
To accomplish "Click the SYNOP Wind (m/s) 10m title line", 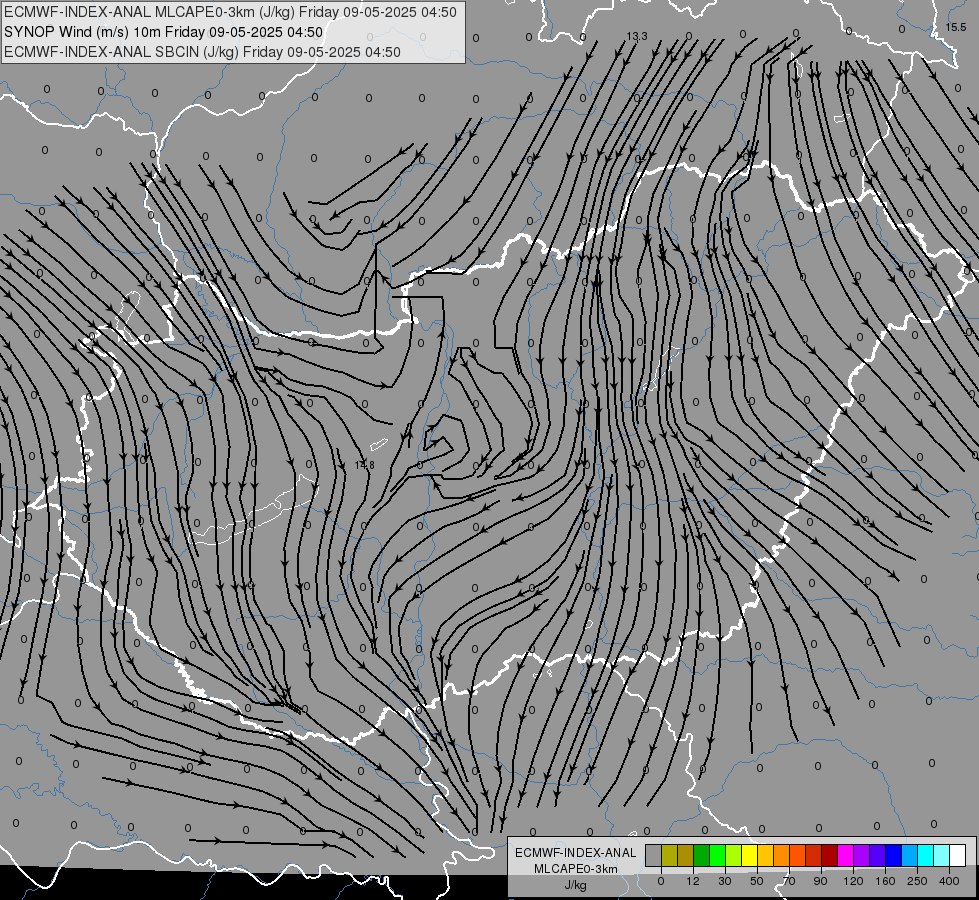I will [164, 32].
